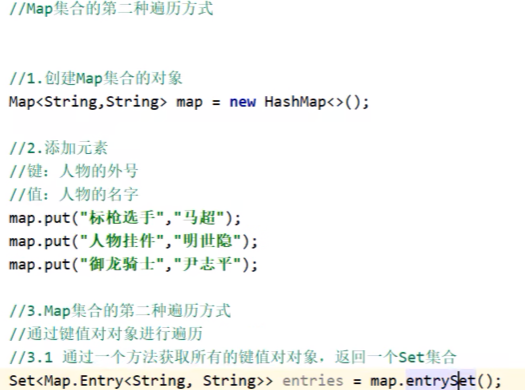
Task: Click the highlighted 'entrySet' method call
Action: [x=441, y=381]
